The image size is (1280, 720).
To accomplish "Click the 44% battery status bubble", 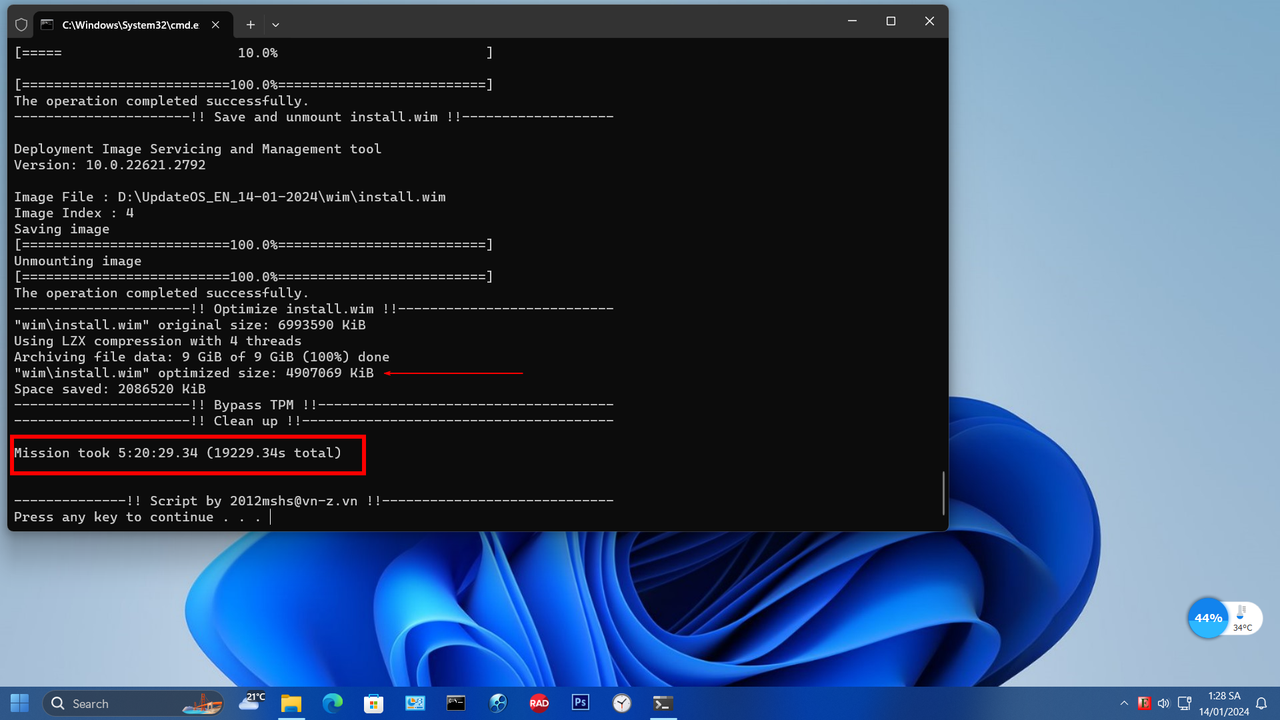I will [x=1208, y=618].
